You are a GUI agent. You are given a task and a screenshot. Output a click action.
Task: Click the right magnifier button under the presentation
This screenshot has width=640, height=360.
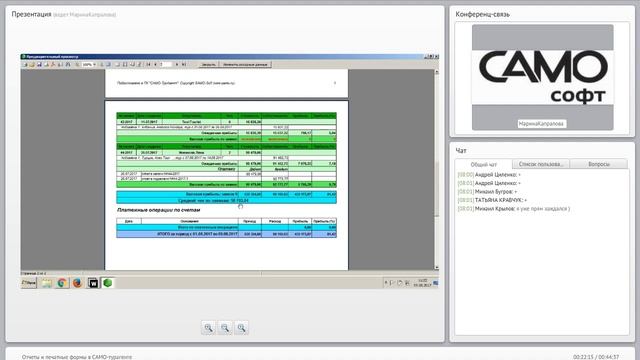241,328
